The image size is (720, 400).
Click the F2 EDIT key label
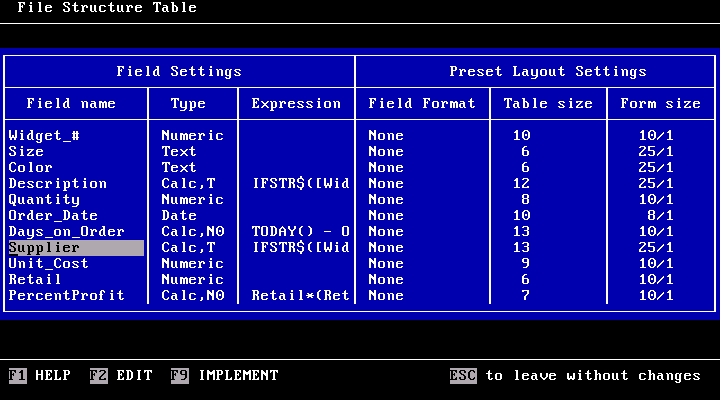(x=121, y=375)
